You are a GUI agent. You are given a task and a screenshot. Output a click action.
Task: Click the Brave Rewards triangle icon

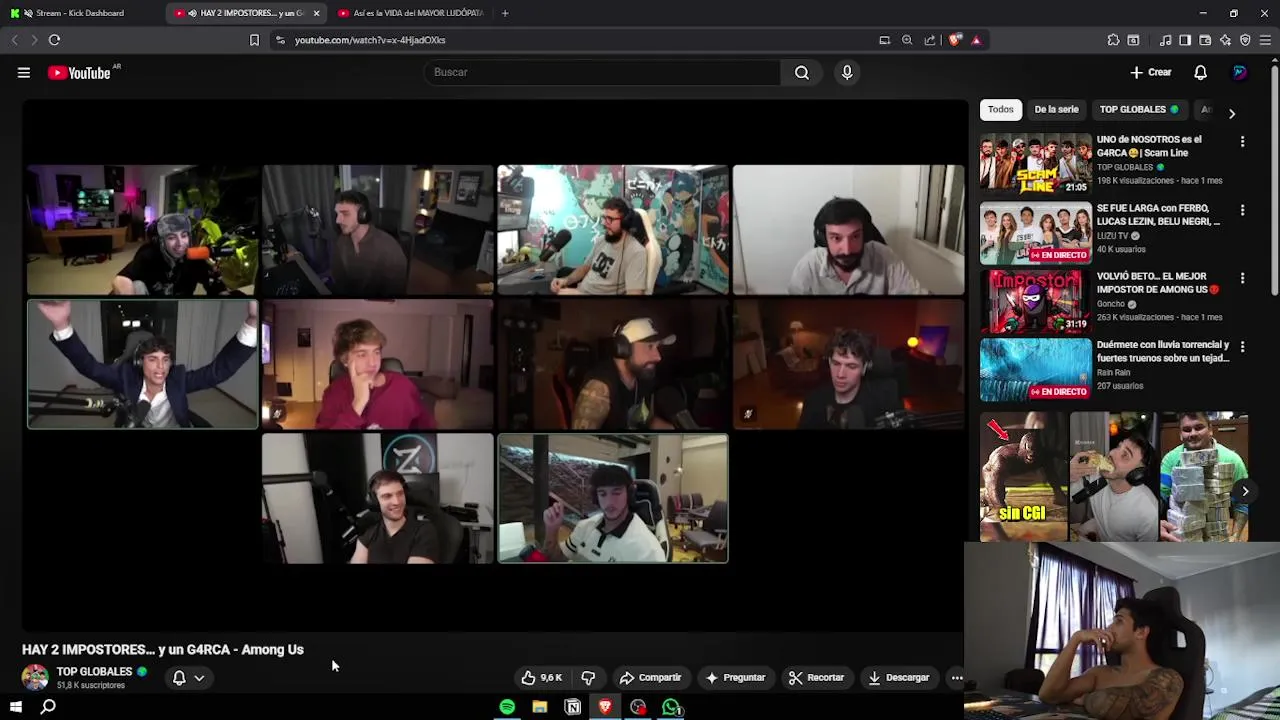[976, 40]
